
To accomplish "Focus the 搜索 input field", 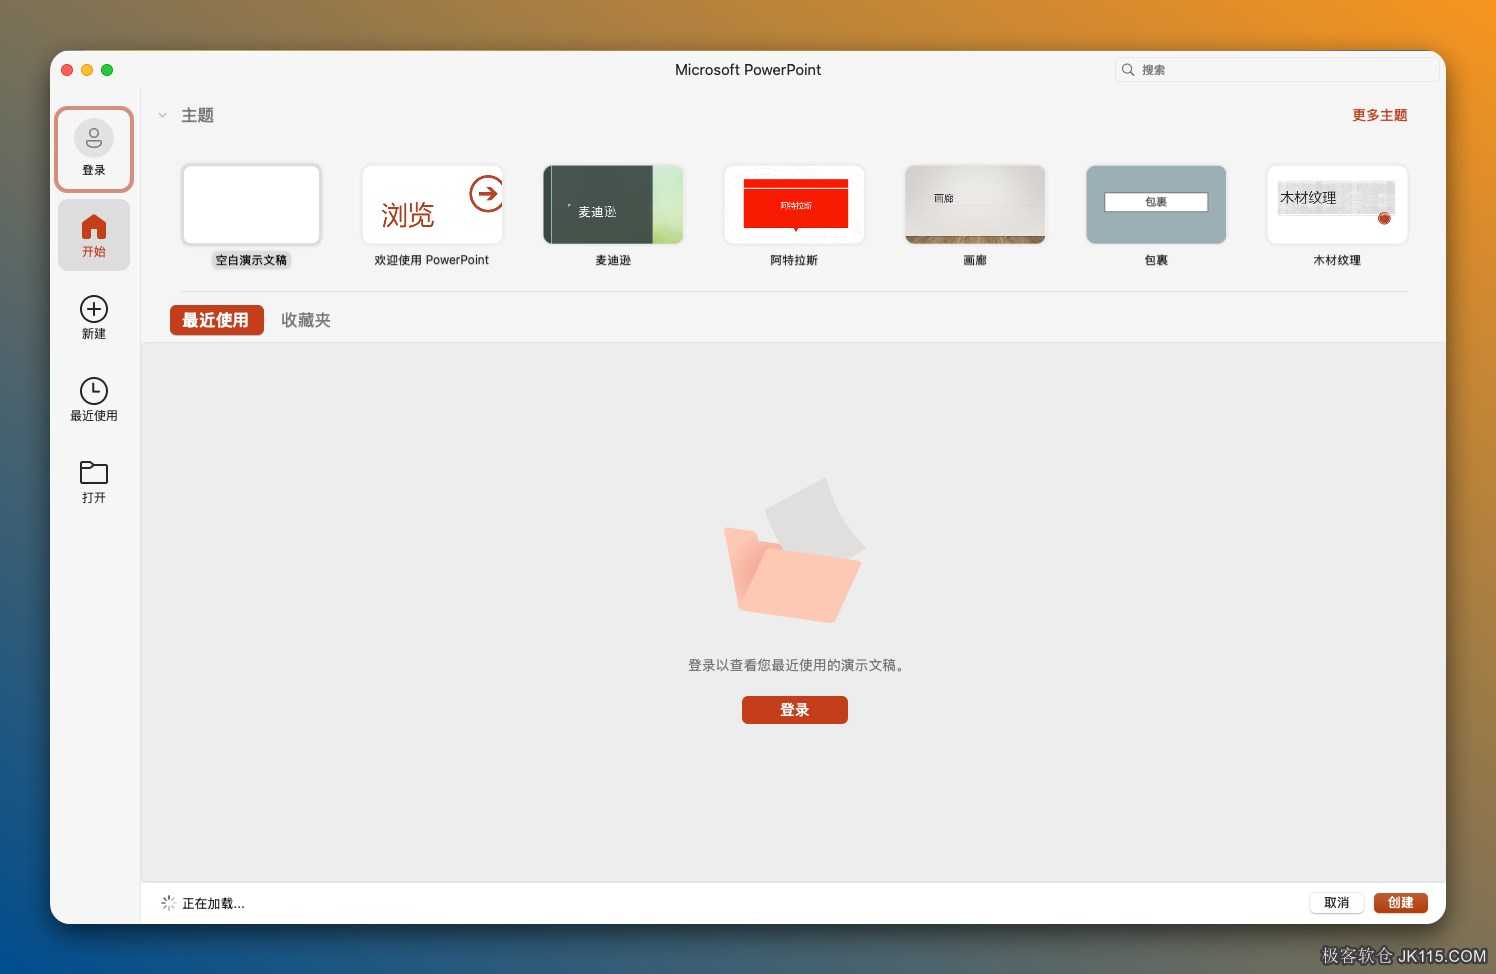I will (1277, 70).
